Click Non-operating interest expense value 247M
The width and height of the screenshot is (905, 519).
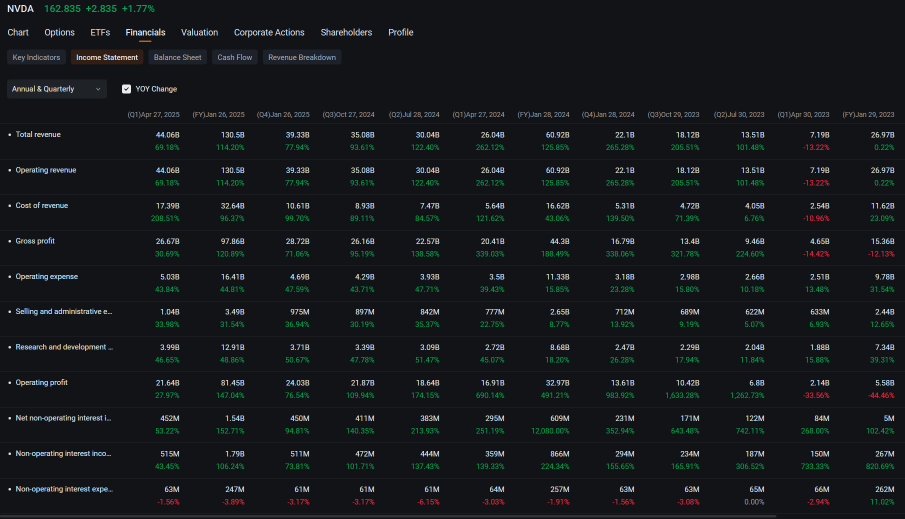pyautogui.click(x=234, y=490)
